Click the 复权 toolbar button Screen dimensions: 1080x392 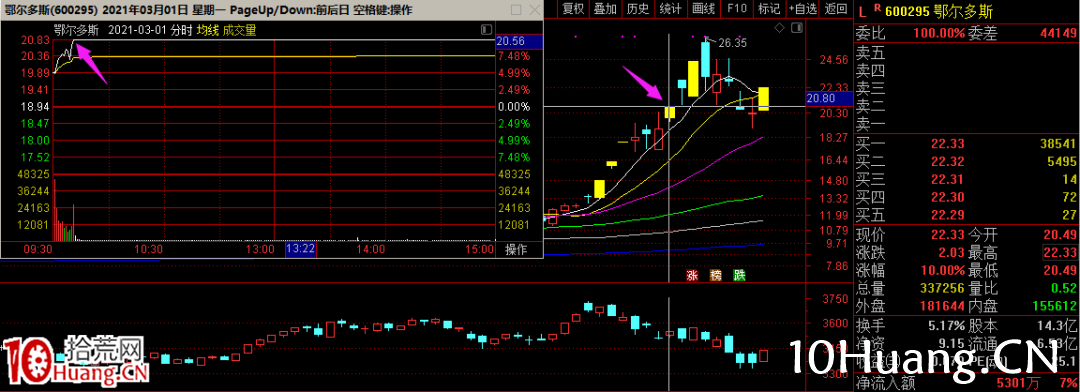[x=573, y=8]
